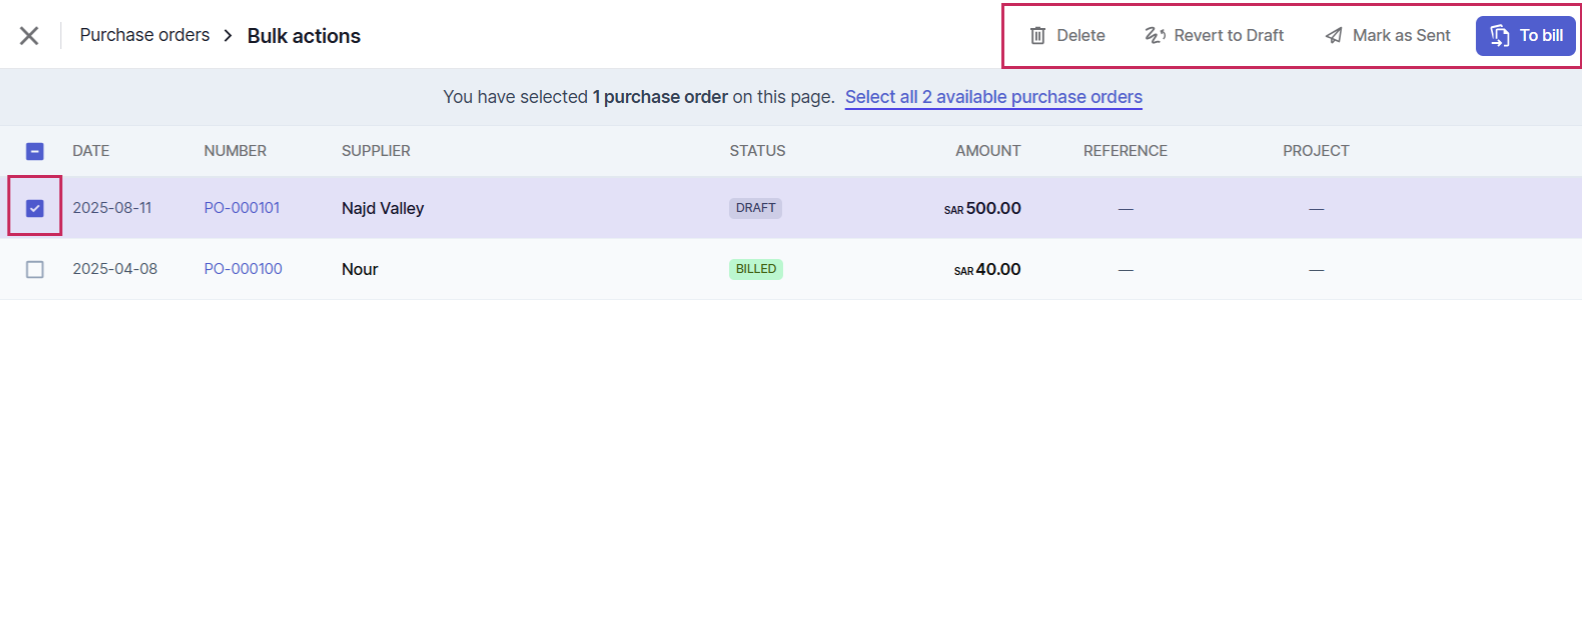Open purchase order PO-000100

click(243, 269)
